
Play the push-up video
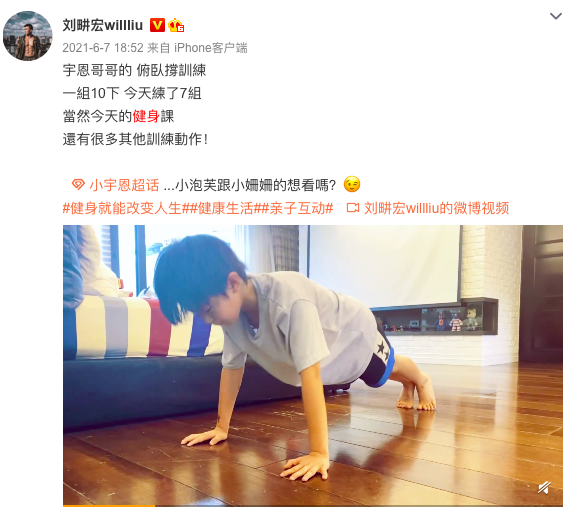313,365
